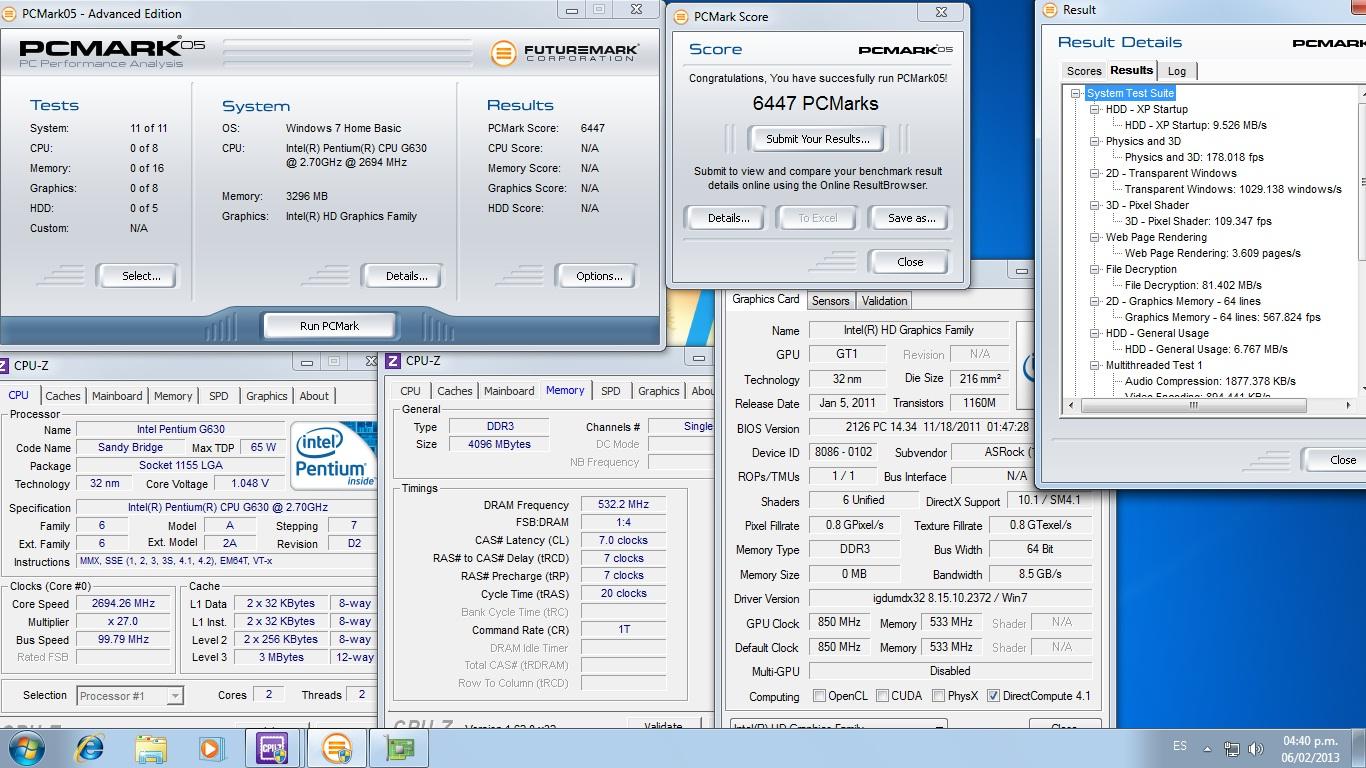Collapse the Multithreaded Test 1 node
Screen dimensions: 1366x768
point(1095,366)
